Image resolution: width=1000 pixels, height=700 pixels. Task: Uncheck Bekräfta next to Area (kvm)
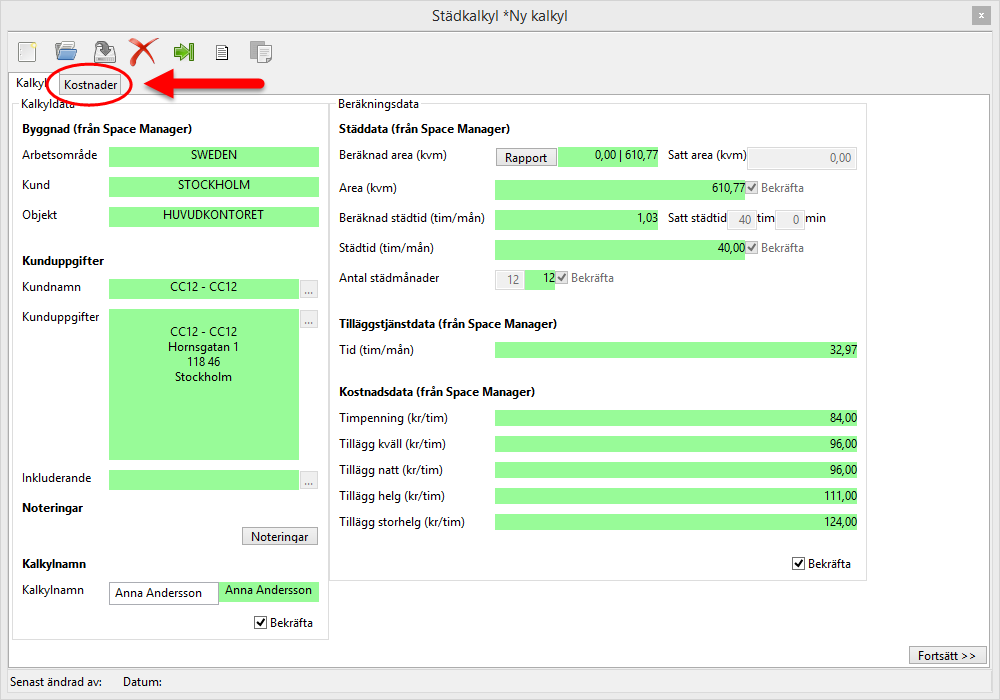tap(752, 187)
